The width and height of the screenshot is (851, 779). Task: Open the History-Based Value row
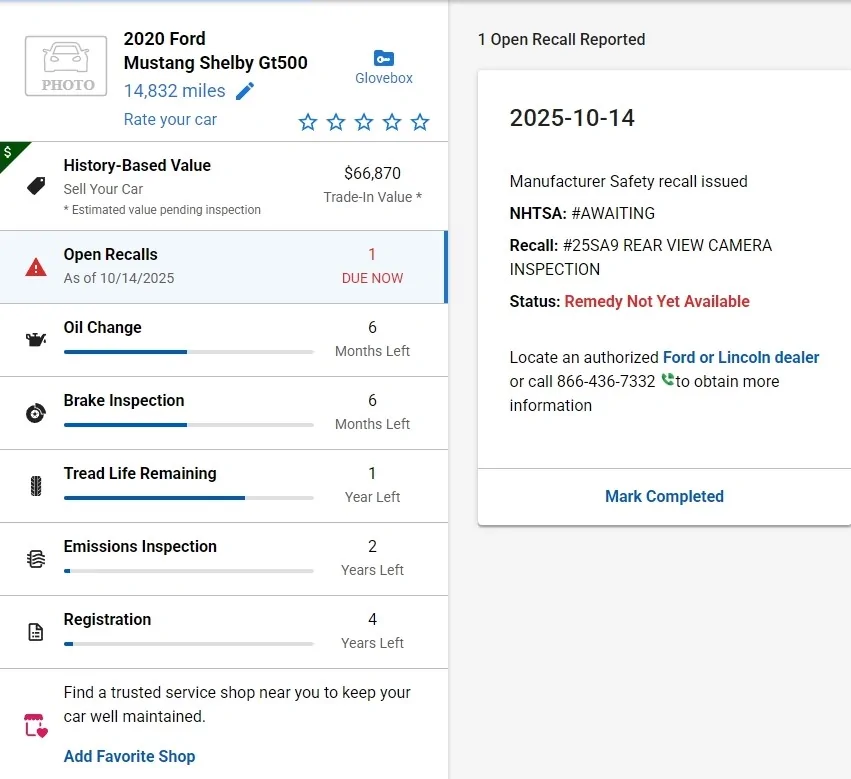(224, 186)
